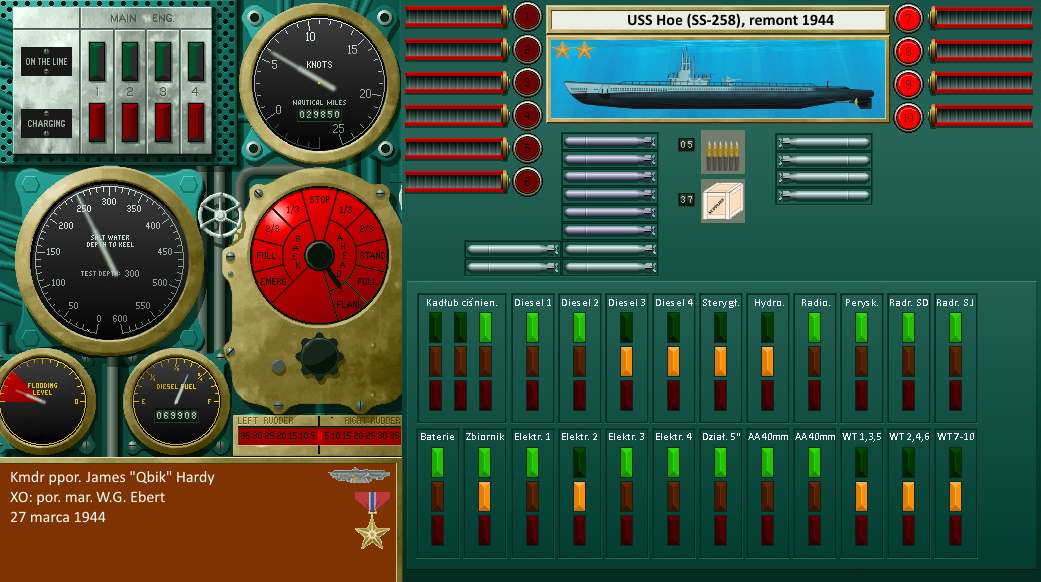Click the supplies crate icon

pos(721,201)
